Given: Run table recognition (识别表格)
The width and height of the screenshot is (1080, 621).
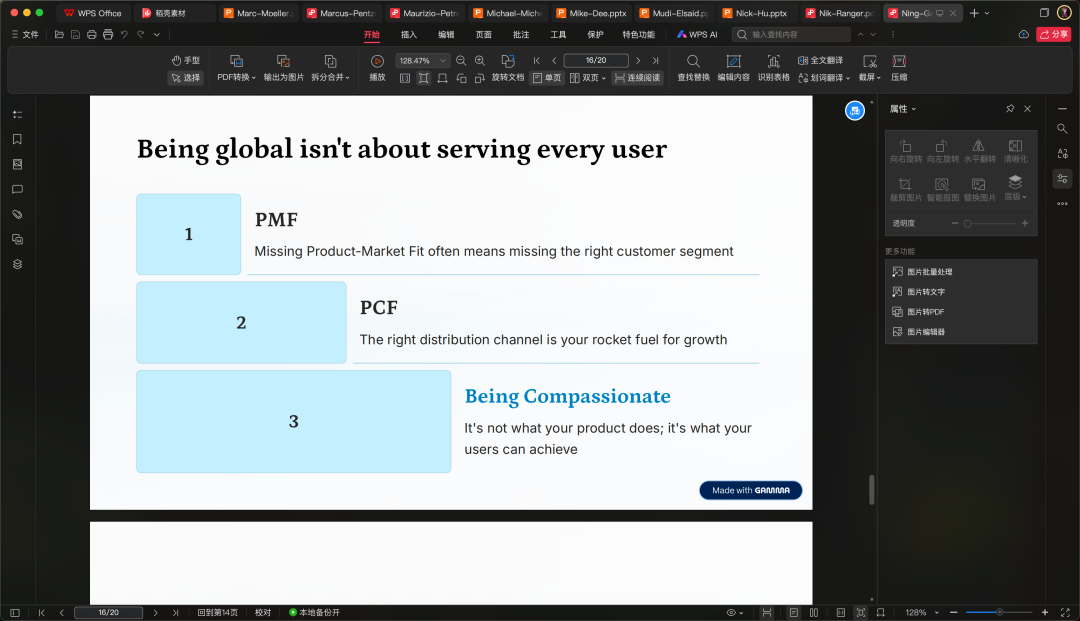Looking at the screenshot, I should point(773,68).
